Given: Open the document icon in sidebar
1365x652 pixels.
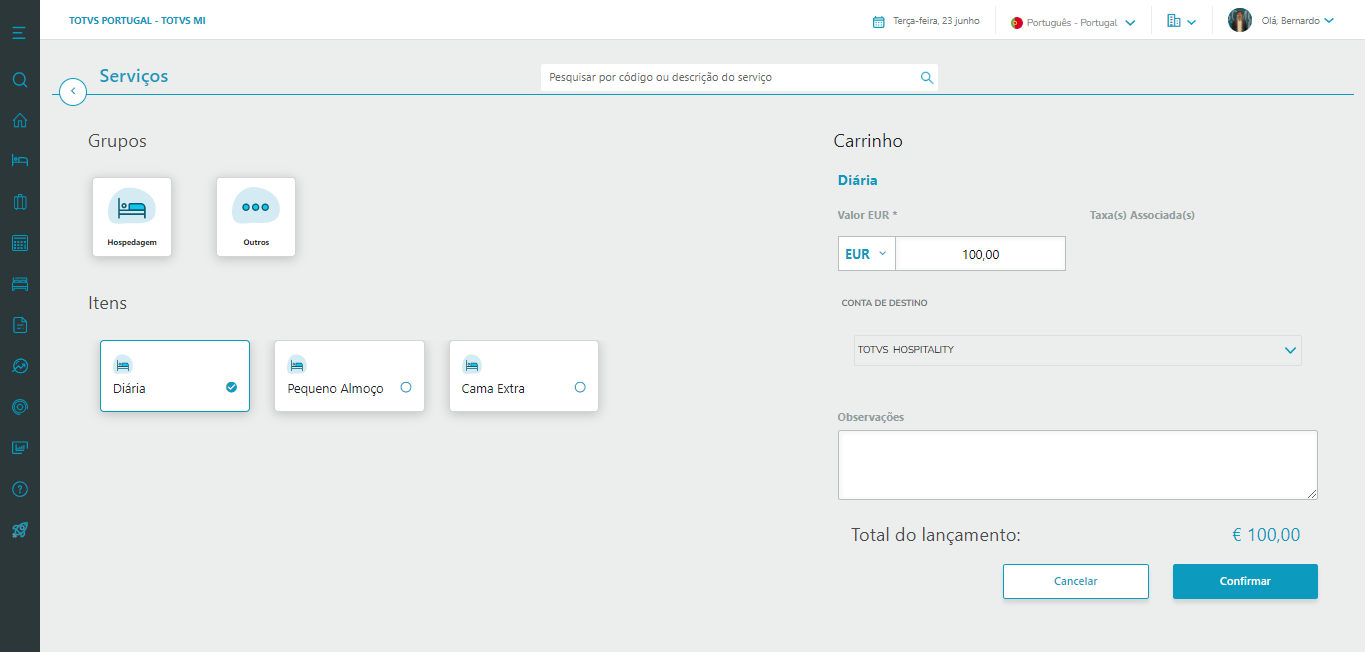Looking at the screenshot, I should click(19, 325).
